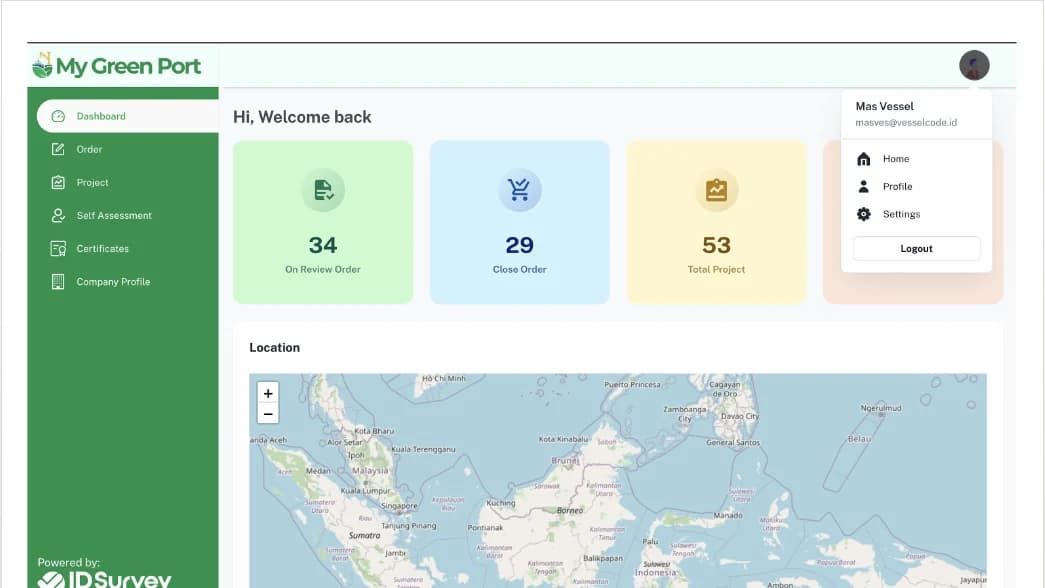Click the Home house icon
The image size is (1045, 588).
(864, 159)
